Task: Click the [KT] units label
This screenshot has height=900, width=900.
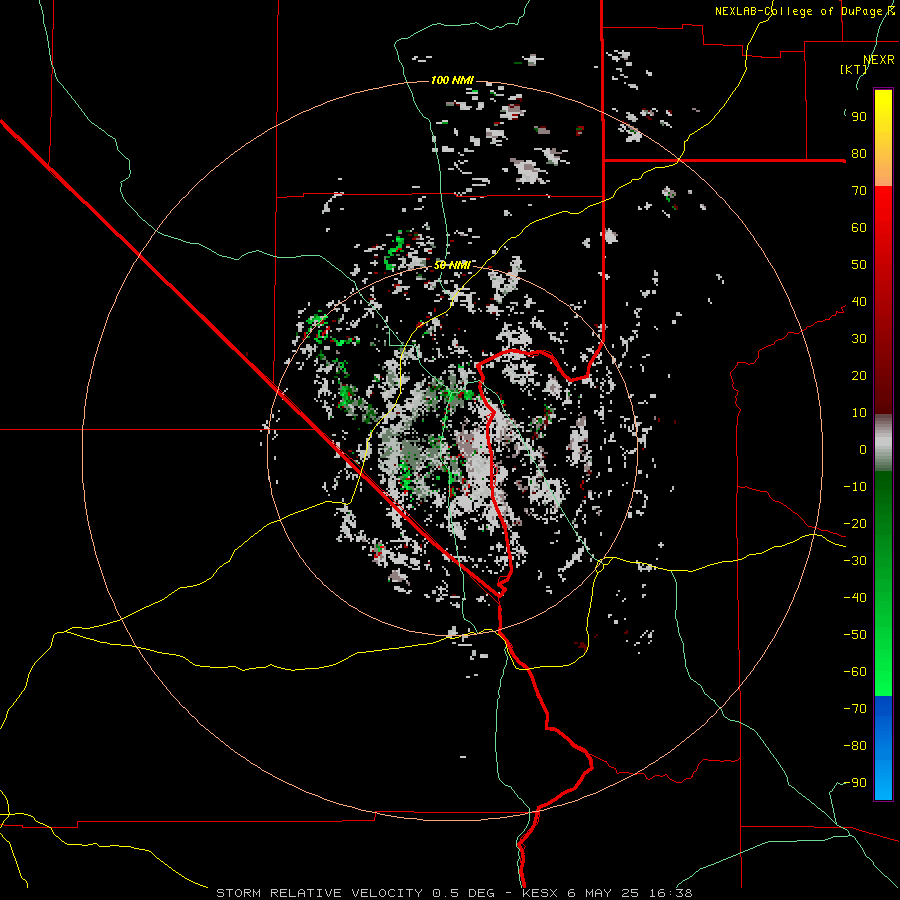Action: click(x=854, y=69)
